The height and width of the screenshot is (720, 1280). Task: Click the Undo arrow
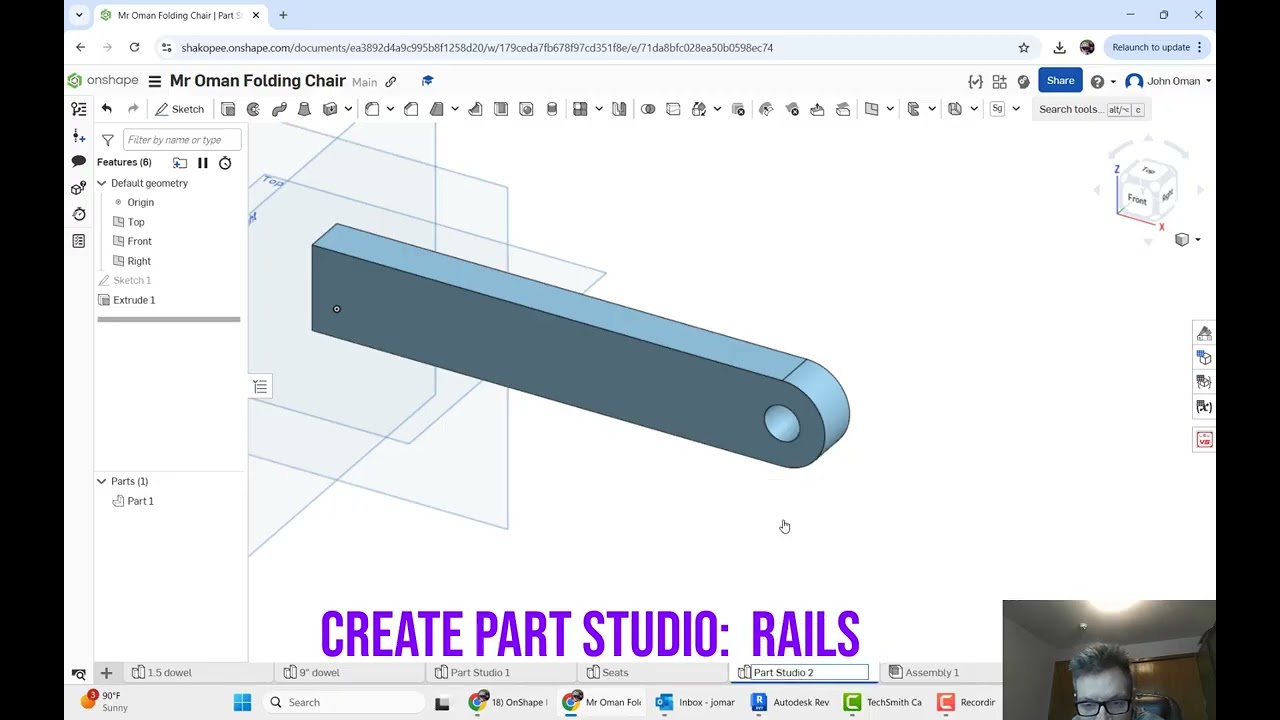(107, 109)
